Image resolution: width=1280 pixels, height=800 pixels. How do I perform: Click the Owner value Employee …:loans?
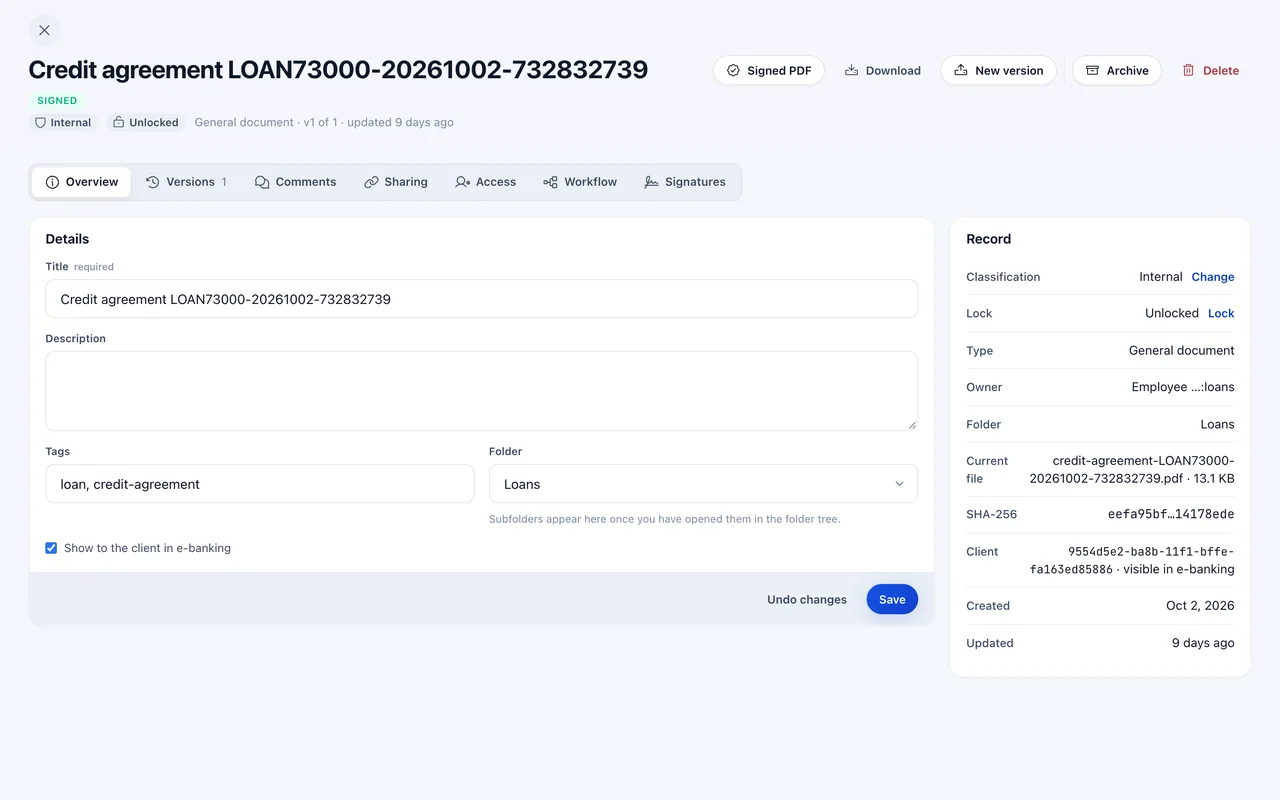pyautogui.click(x=1183, y=387)
